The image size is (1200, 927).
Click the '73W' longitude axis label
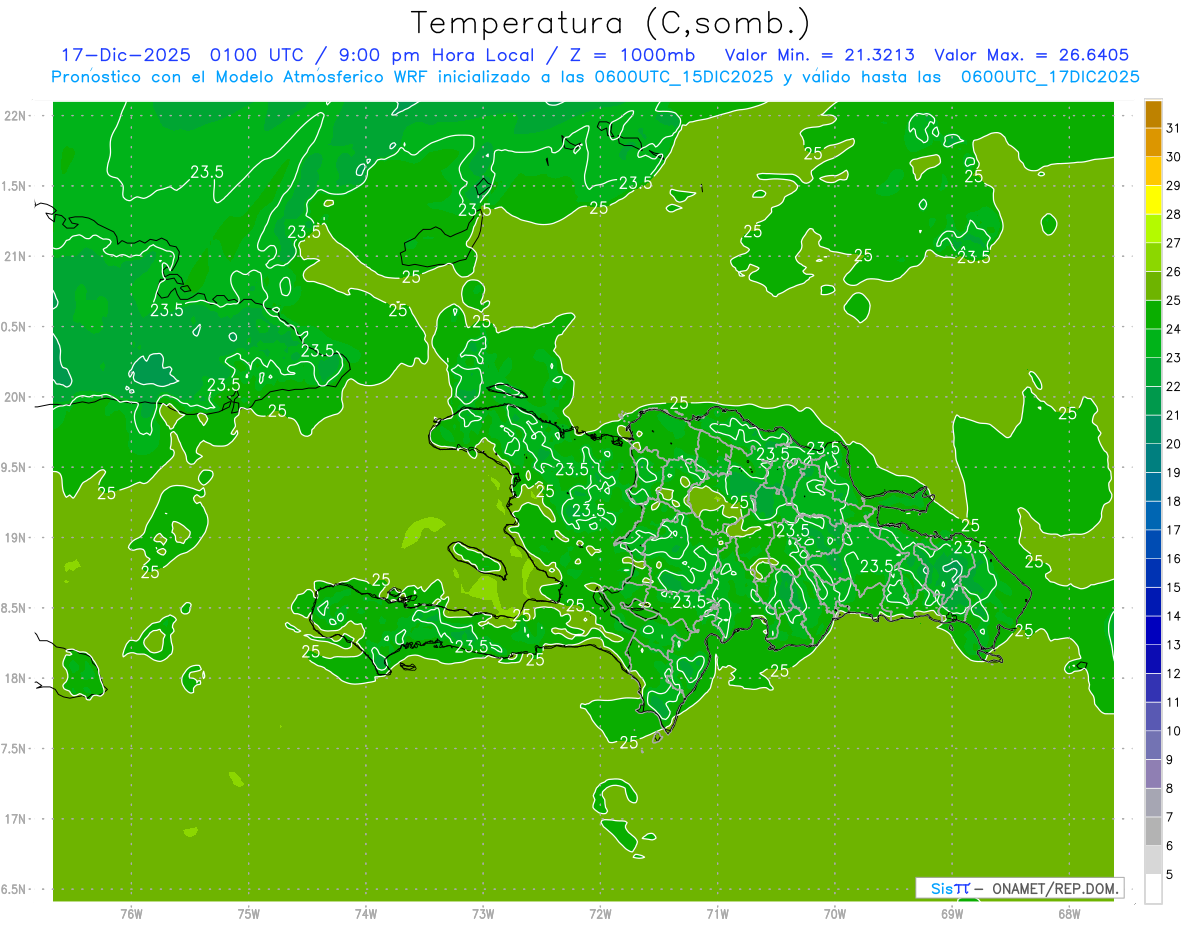coord(483,913)
